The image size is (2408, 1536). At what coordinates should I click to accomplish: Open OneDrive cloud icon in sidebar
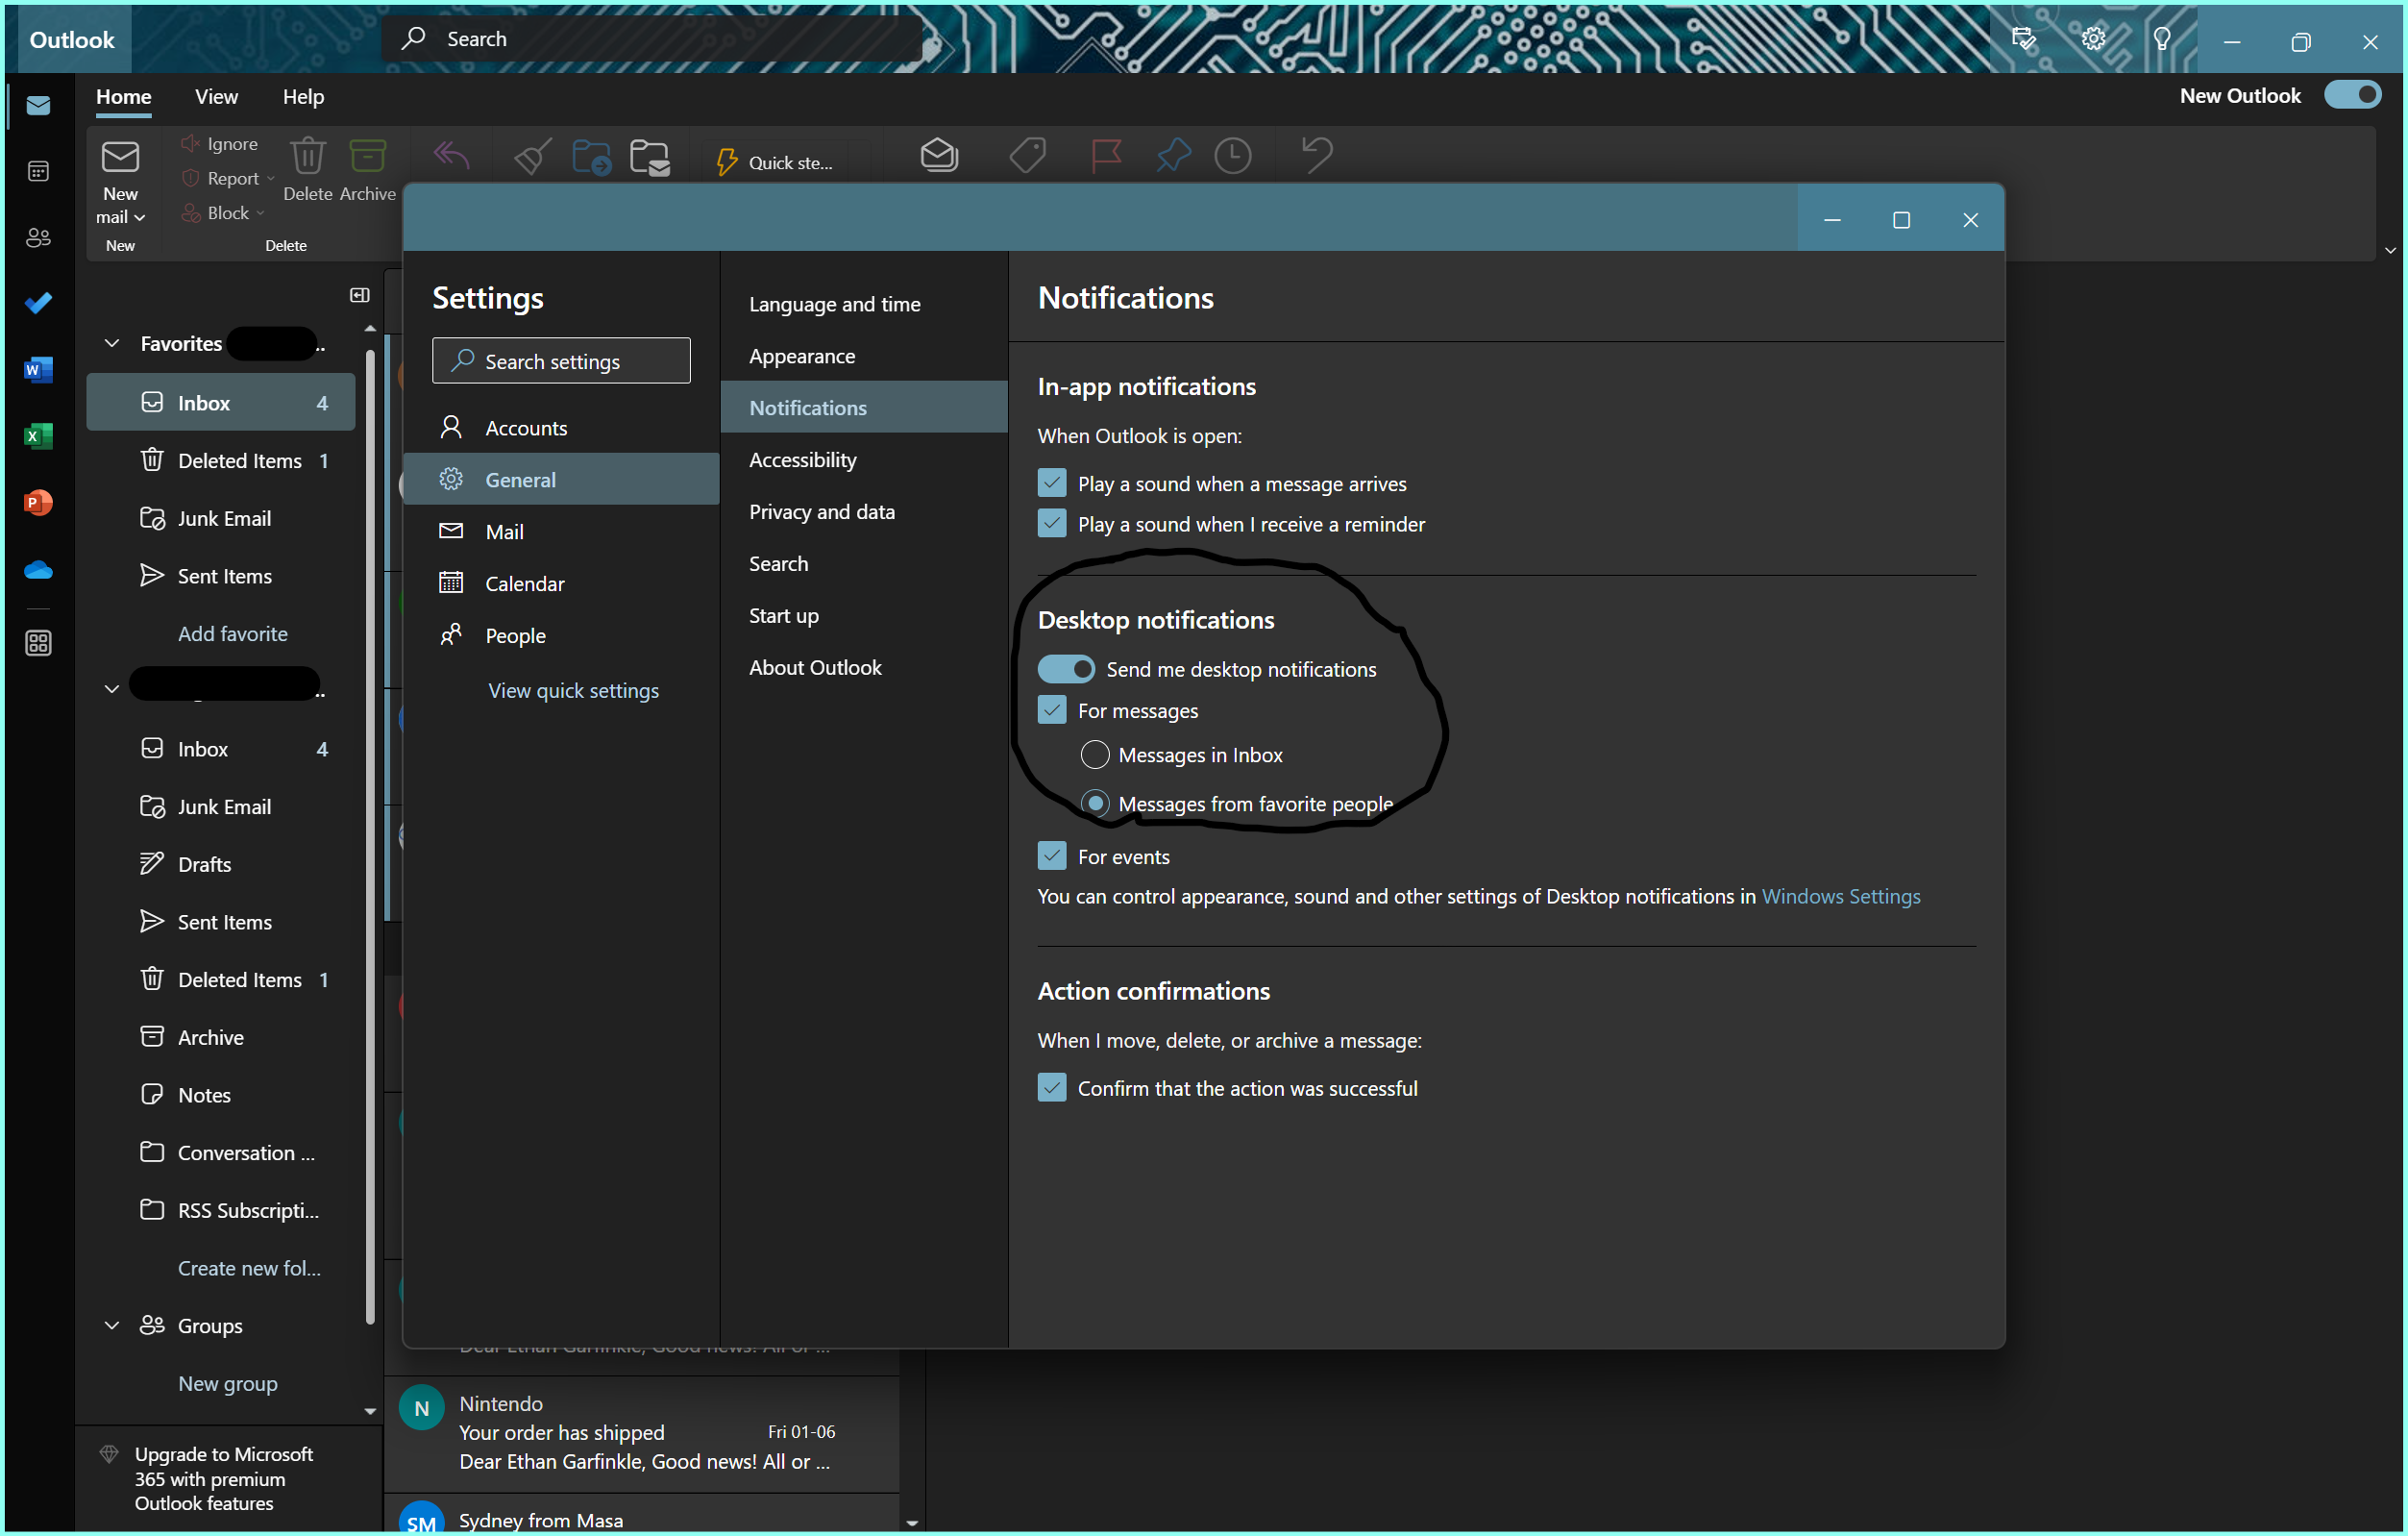pos(38,570)
